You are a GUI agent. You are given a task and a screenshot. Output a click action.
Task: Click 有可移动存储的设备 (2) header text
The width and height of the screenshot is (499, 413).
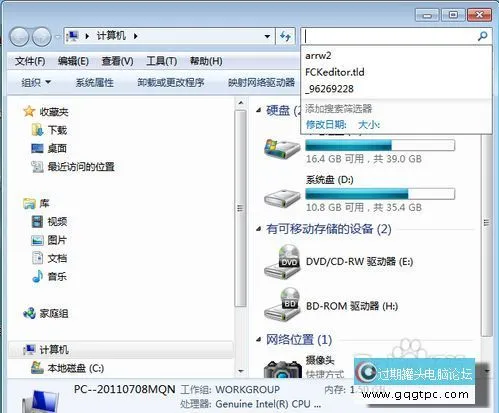pyautogui.click(x=329, y=229)
